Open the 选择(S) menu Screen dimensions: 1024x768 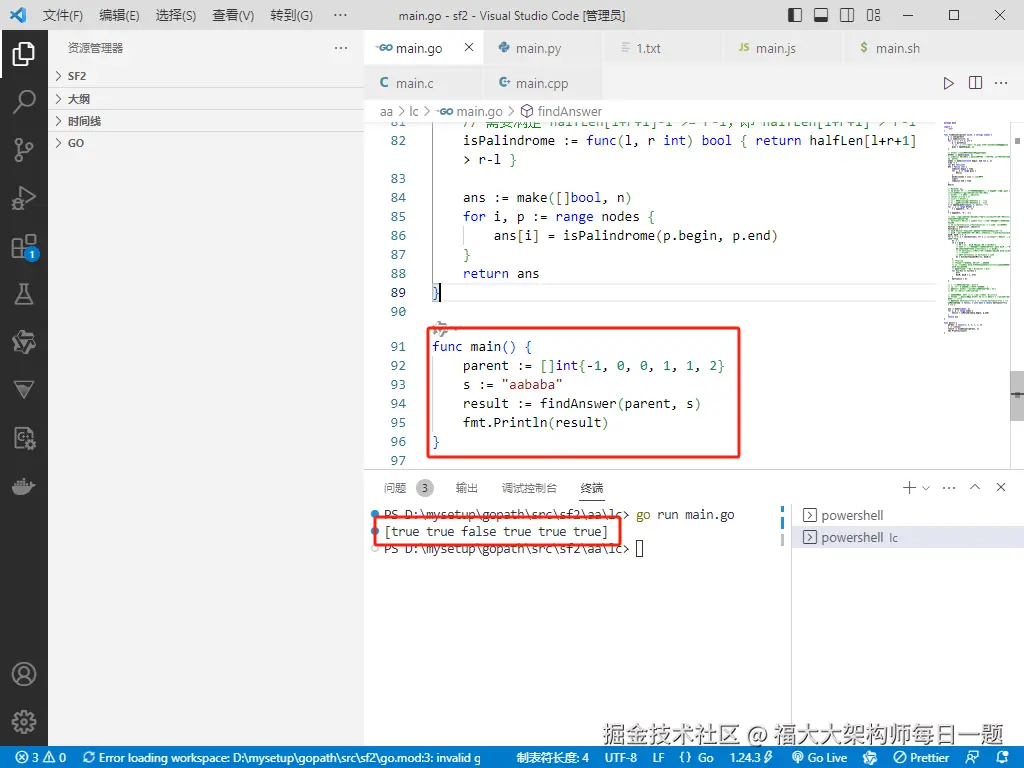tap(176, 15)
